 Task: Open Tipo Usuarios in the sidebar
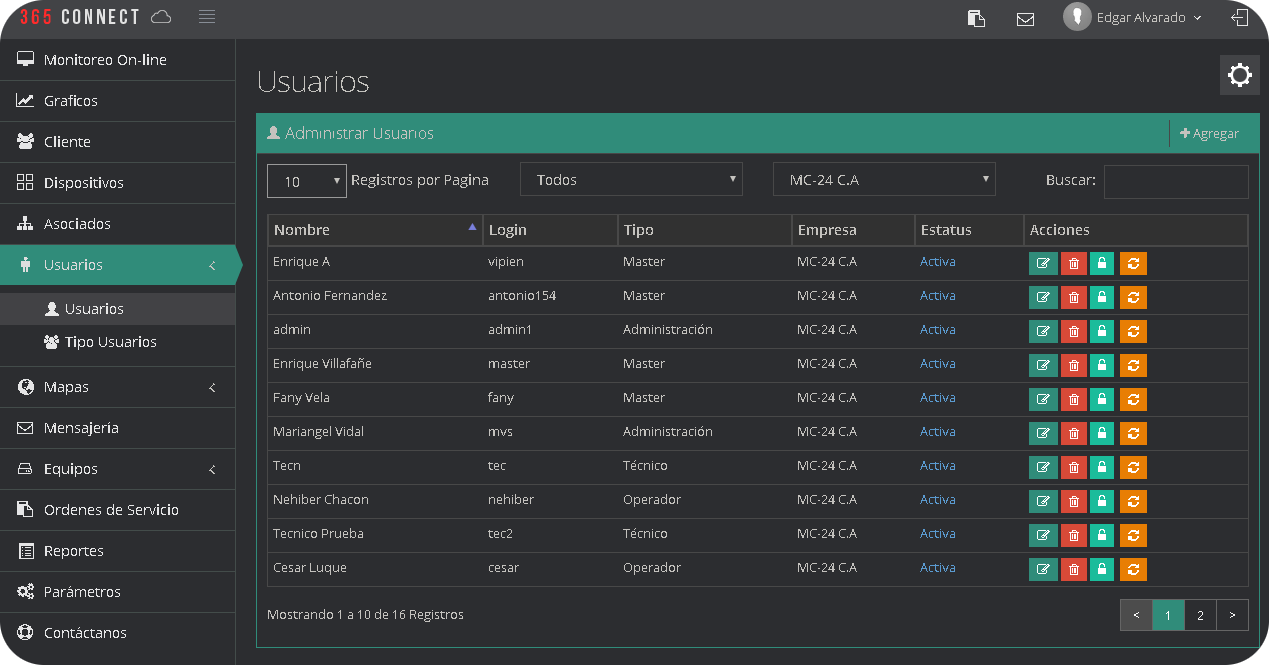point(110,342)
